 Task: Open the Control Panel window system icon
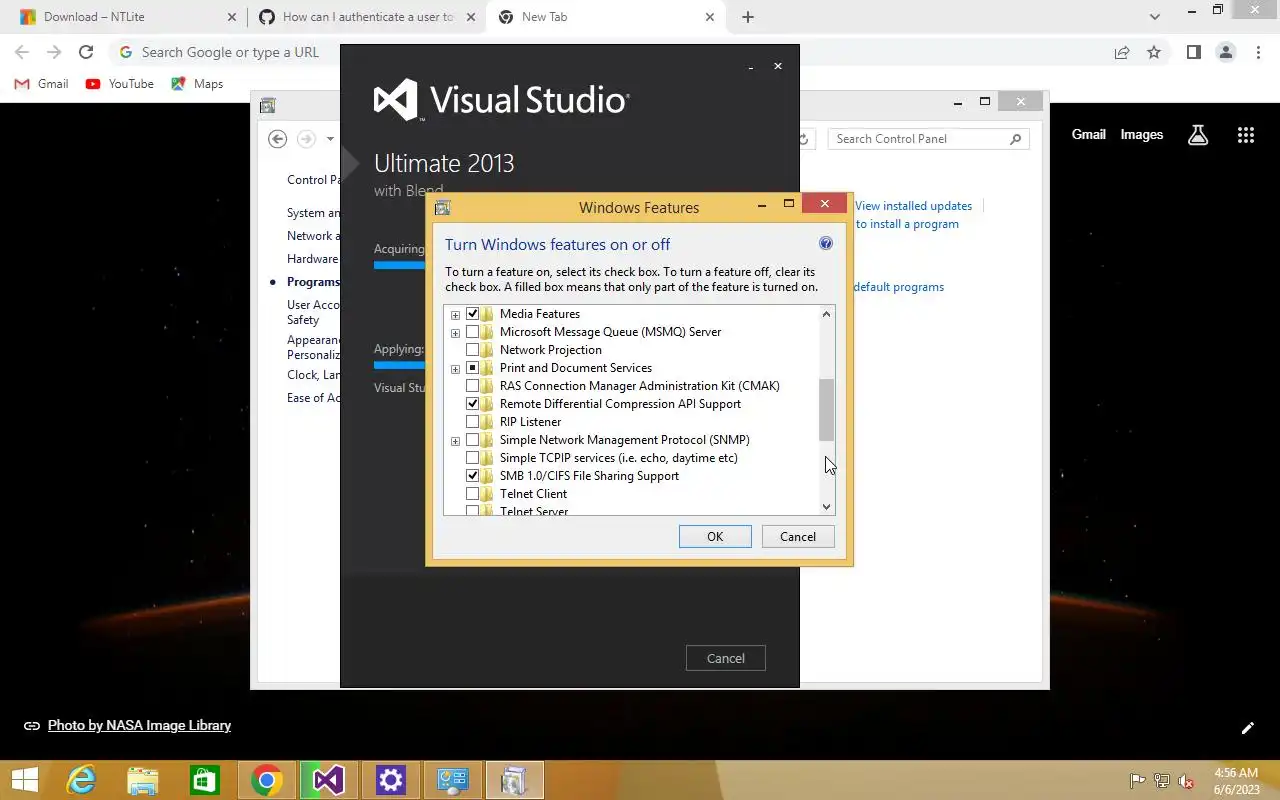coord(267,105)
